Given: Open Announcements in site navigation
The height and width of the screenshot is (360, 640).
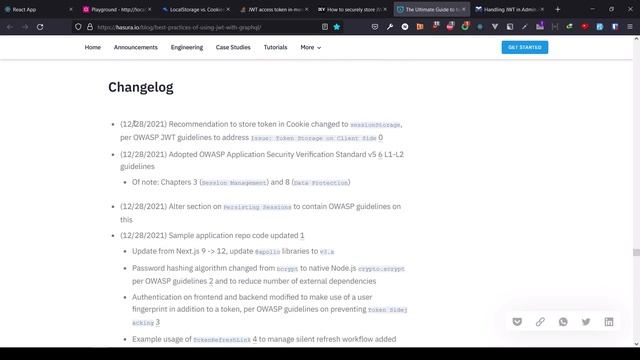Looking at the screenshot, I should (136, 47).
